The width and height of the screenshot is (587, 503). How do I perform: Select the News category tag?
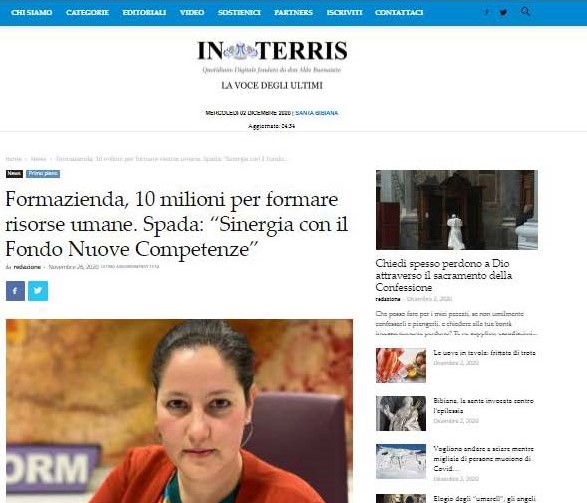point(14,174)
